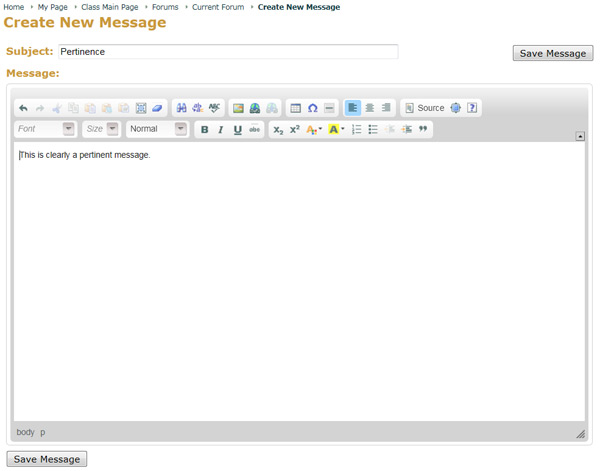Click in the message body text area
Viewport: 600px width, 471px height.
pyautogui.click(x=299, y=282)
